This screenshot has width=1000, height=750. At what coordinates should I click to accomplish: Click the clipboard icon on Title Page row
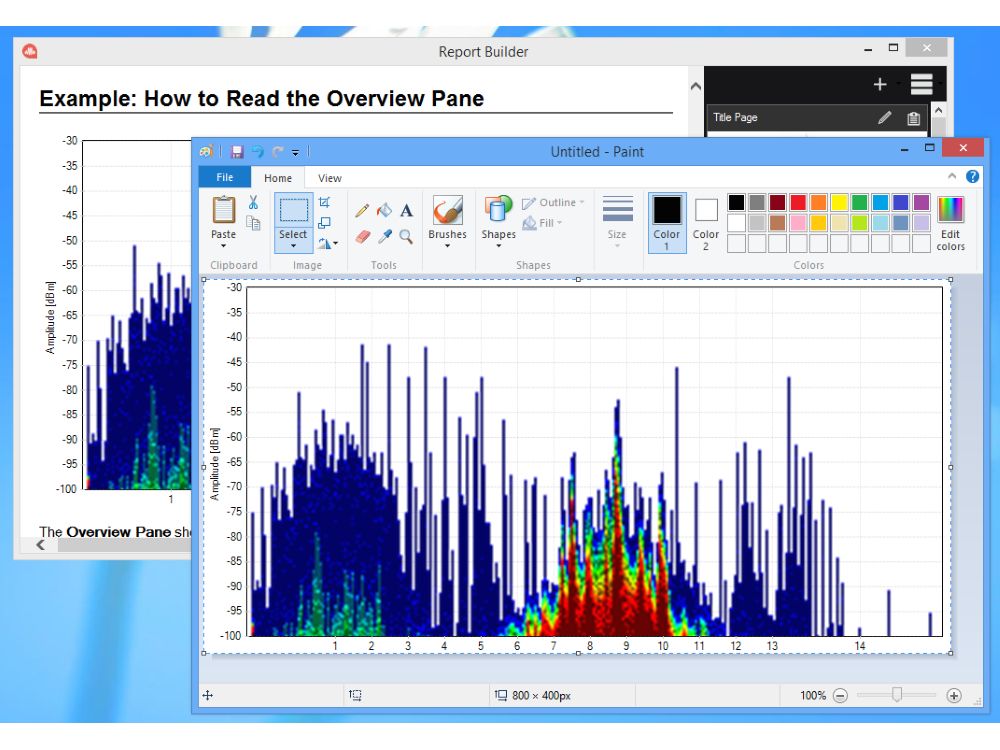coord(913,118)
